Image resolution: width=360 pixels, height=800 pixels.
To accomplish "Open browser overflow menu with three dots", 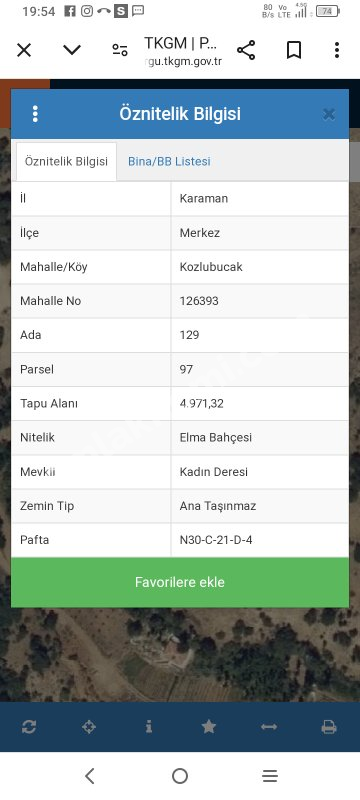I will coord(337,50).
